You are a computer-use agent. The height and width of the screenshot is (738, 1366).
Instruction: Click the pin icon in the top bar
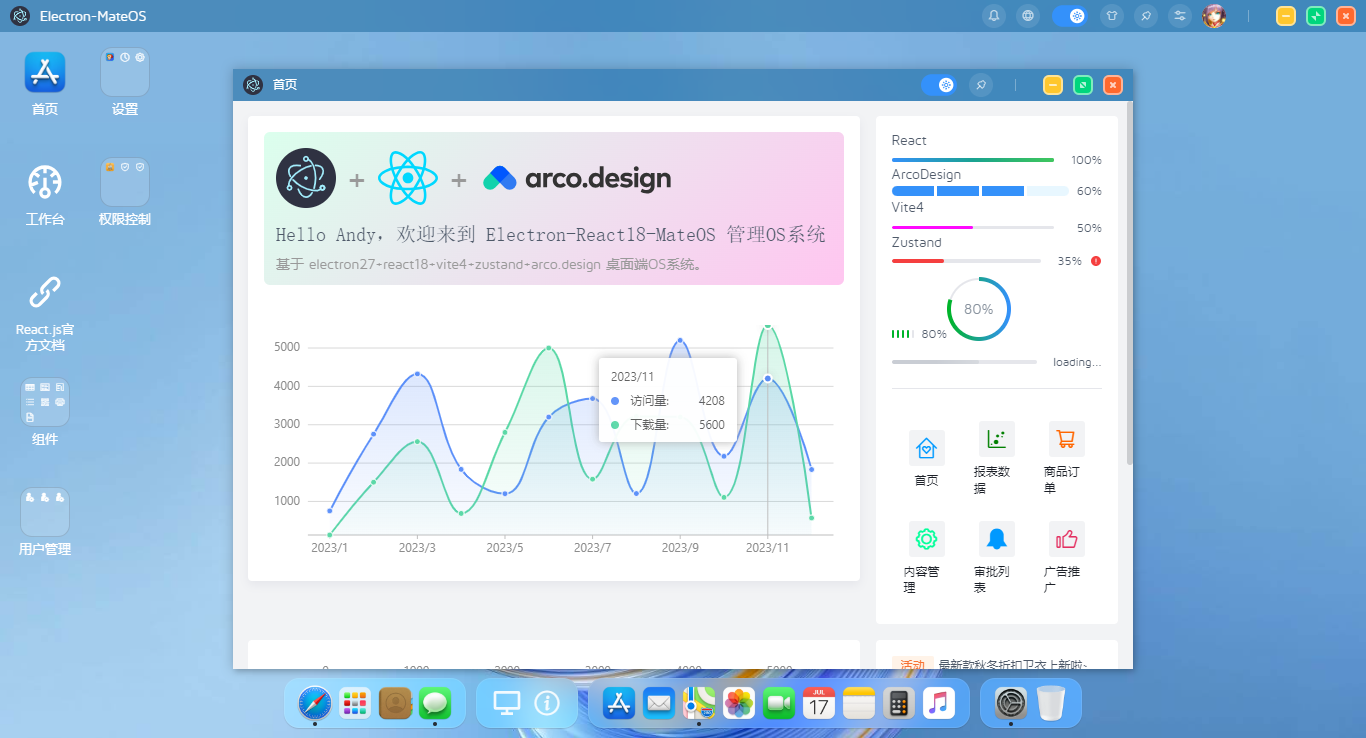[1147, 16]
